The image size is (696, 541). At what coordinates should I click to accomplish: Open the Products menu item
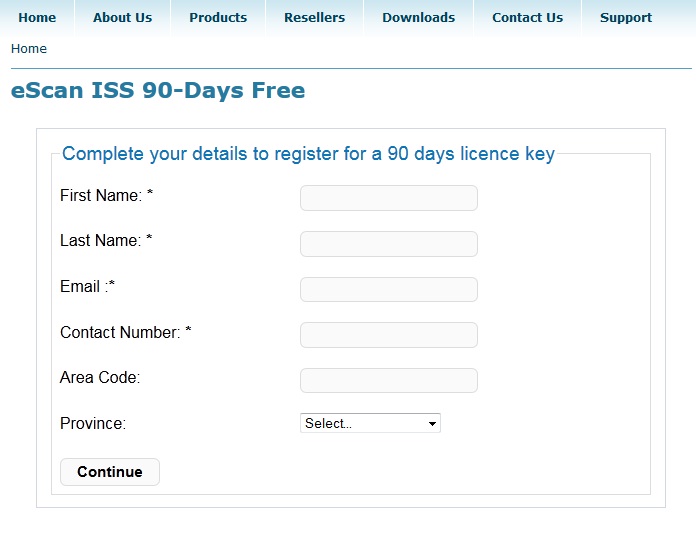pyautogui.click(x=218, y=18)
